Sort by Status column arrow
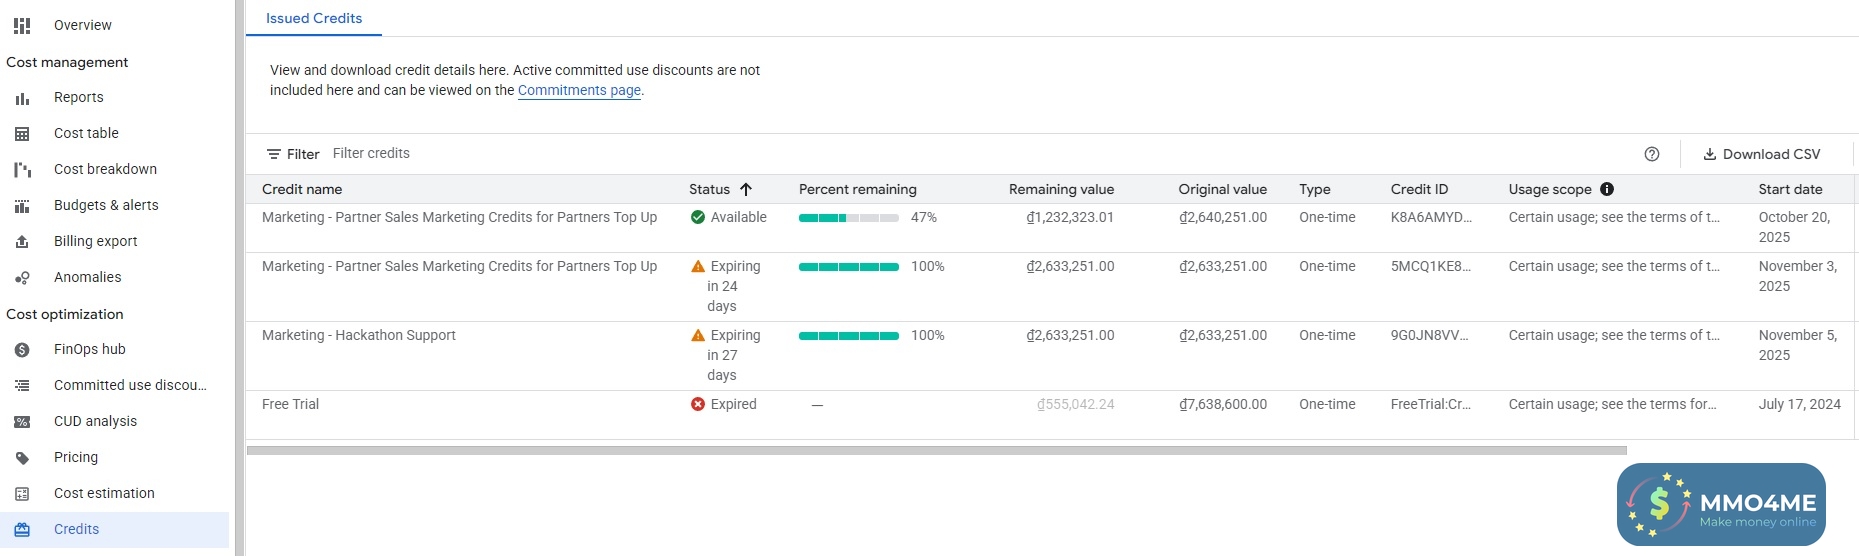Viewport: 1859px width, 556px height. pyautogui.click(x=746, y=189)
